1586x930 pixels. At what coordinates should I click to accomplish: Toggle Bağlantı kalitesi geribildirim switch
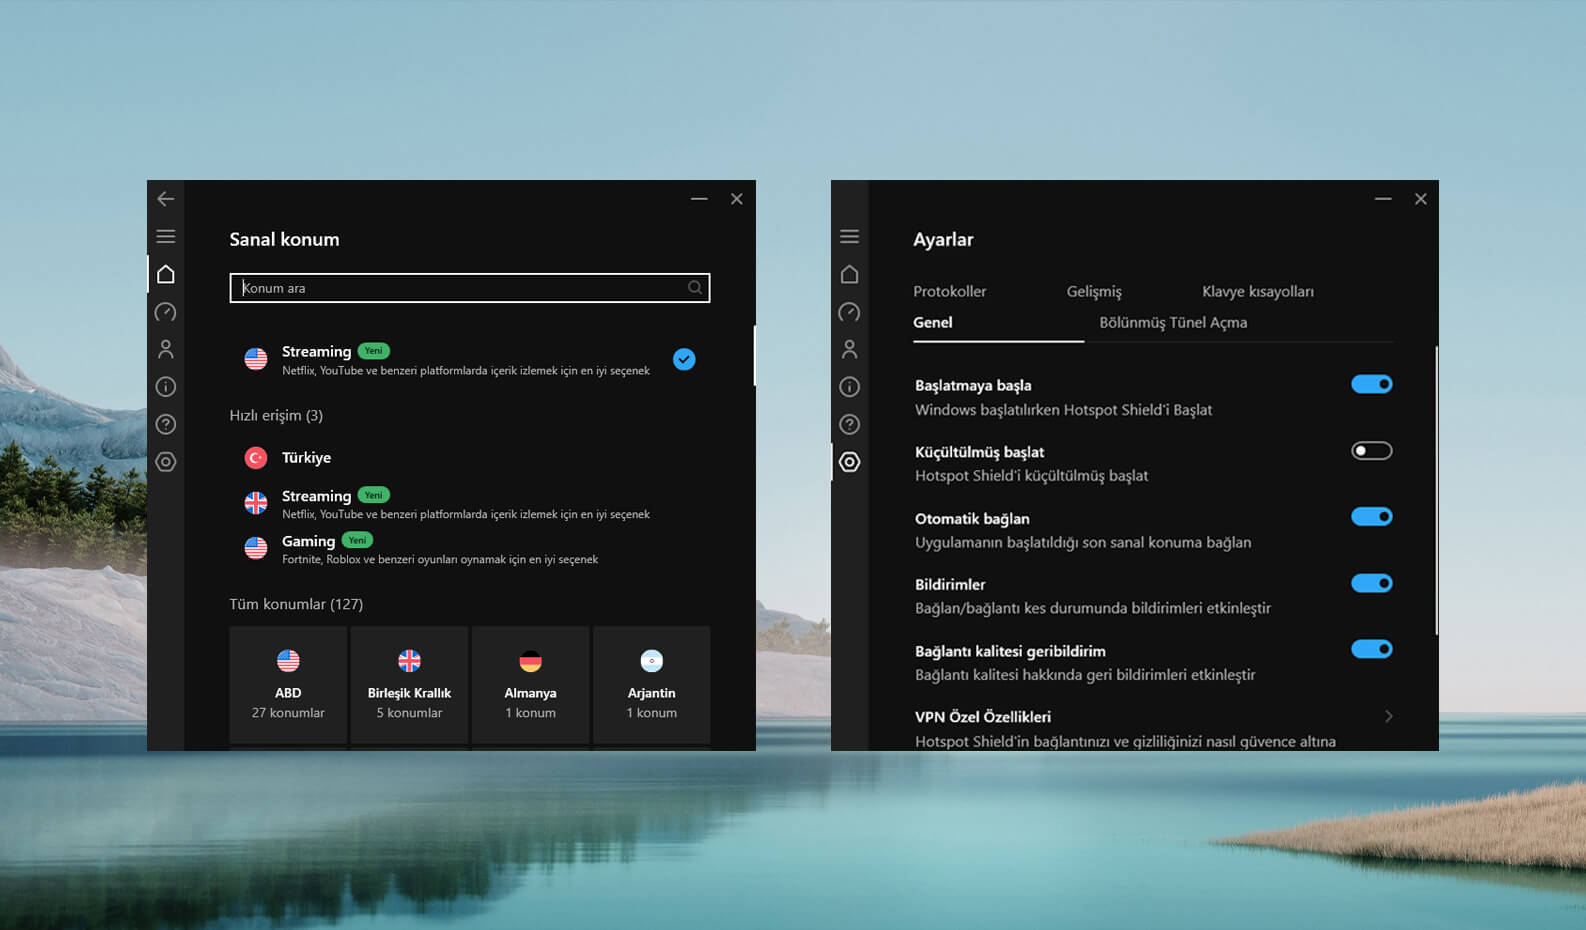point(1372,649)
